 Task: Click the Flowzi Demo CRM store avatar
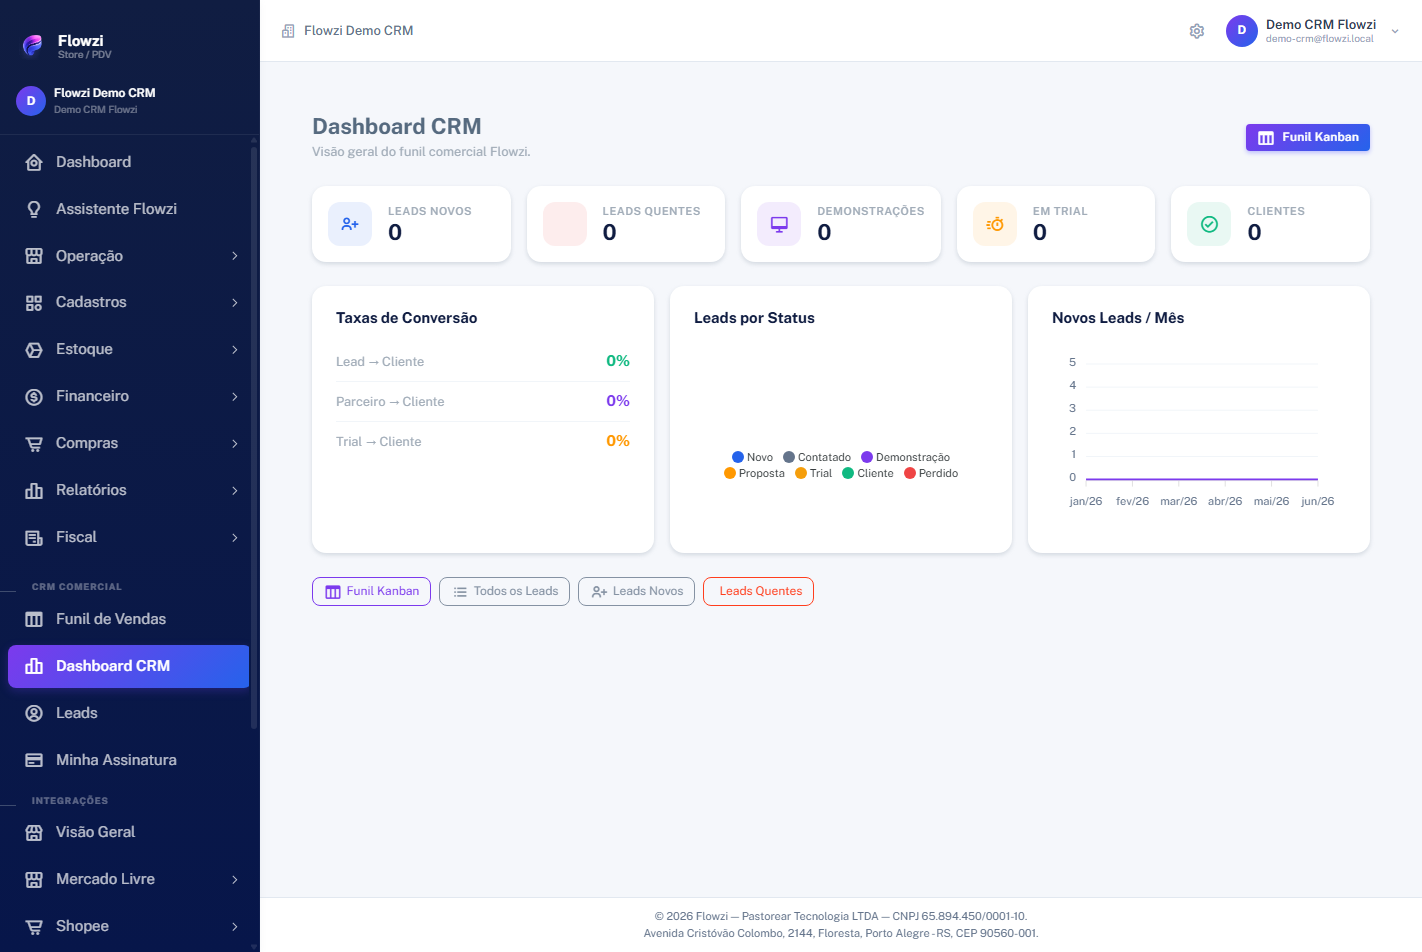tap(31, 101)
